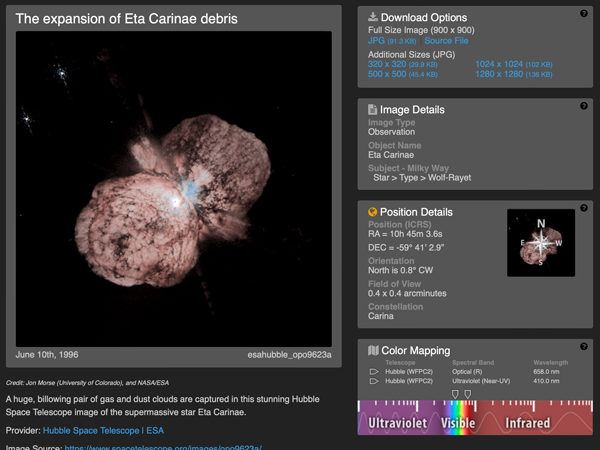This screenshot has width=600, height=450.
Task: Open help for Download Options panel
Action: pos(584,13)
